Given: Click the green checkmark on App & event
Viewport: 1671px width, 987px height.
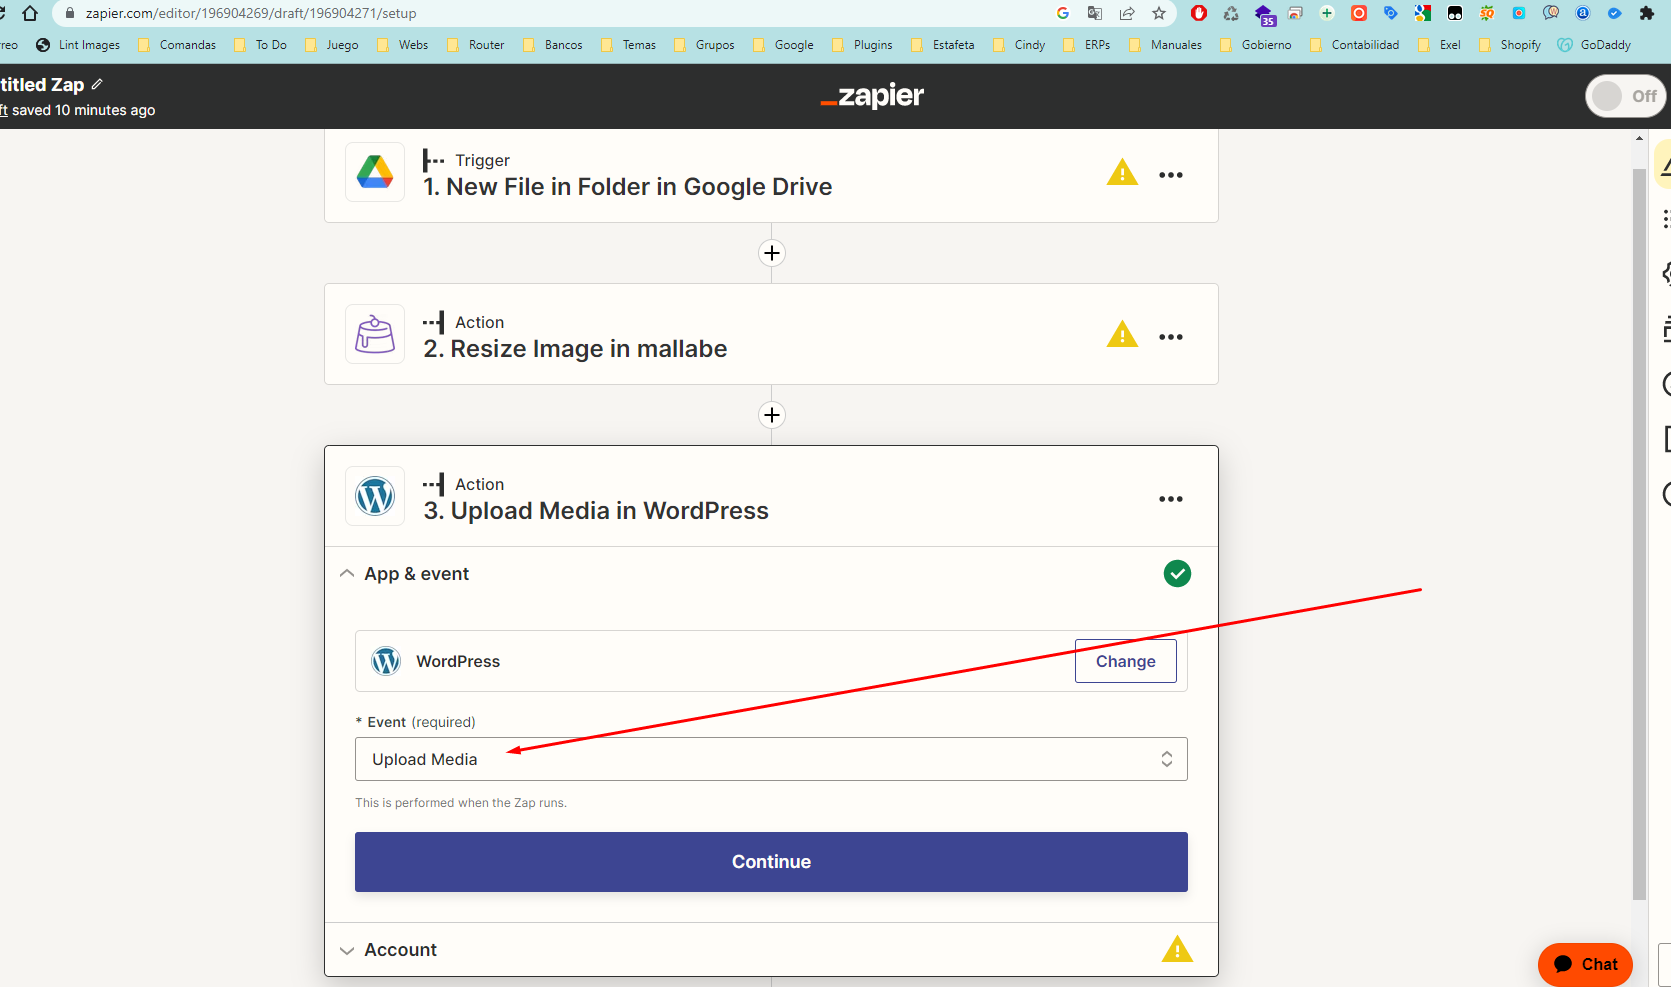Looking at the screenshot, I should 1177,574.
